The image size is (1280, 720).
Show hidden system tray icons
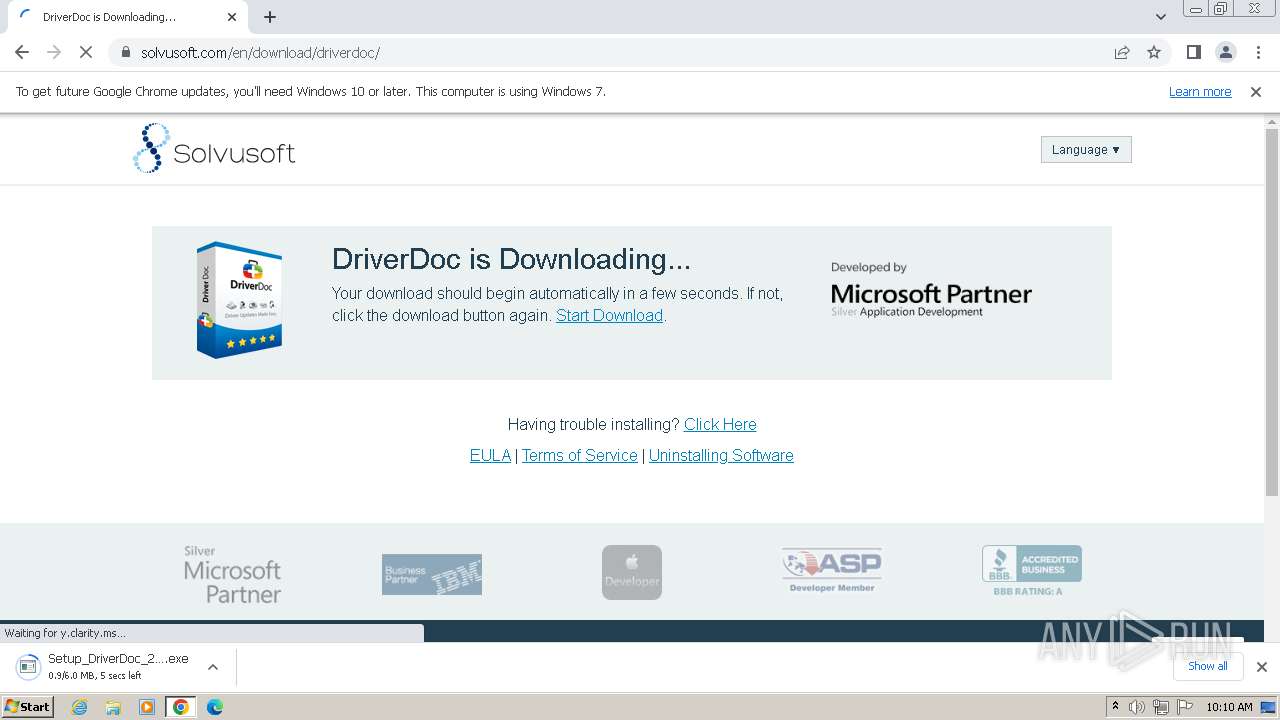pyautogui.click(x=1115, y=707)
